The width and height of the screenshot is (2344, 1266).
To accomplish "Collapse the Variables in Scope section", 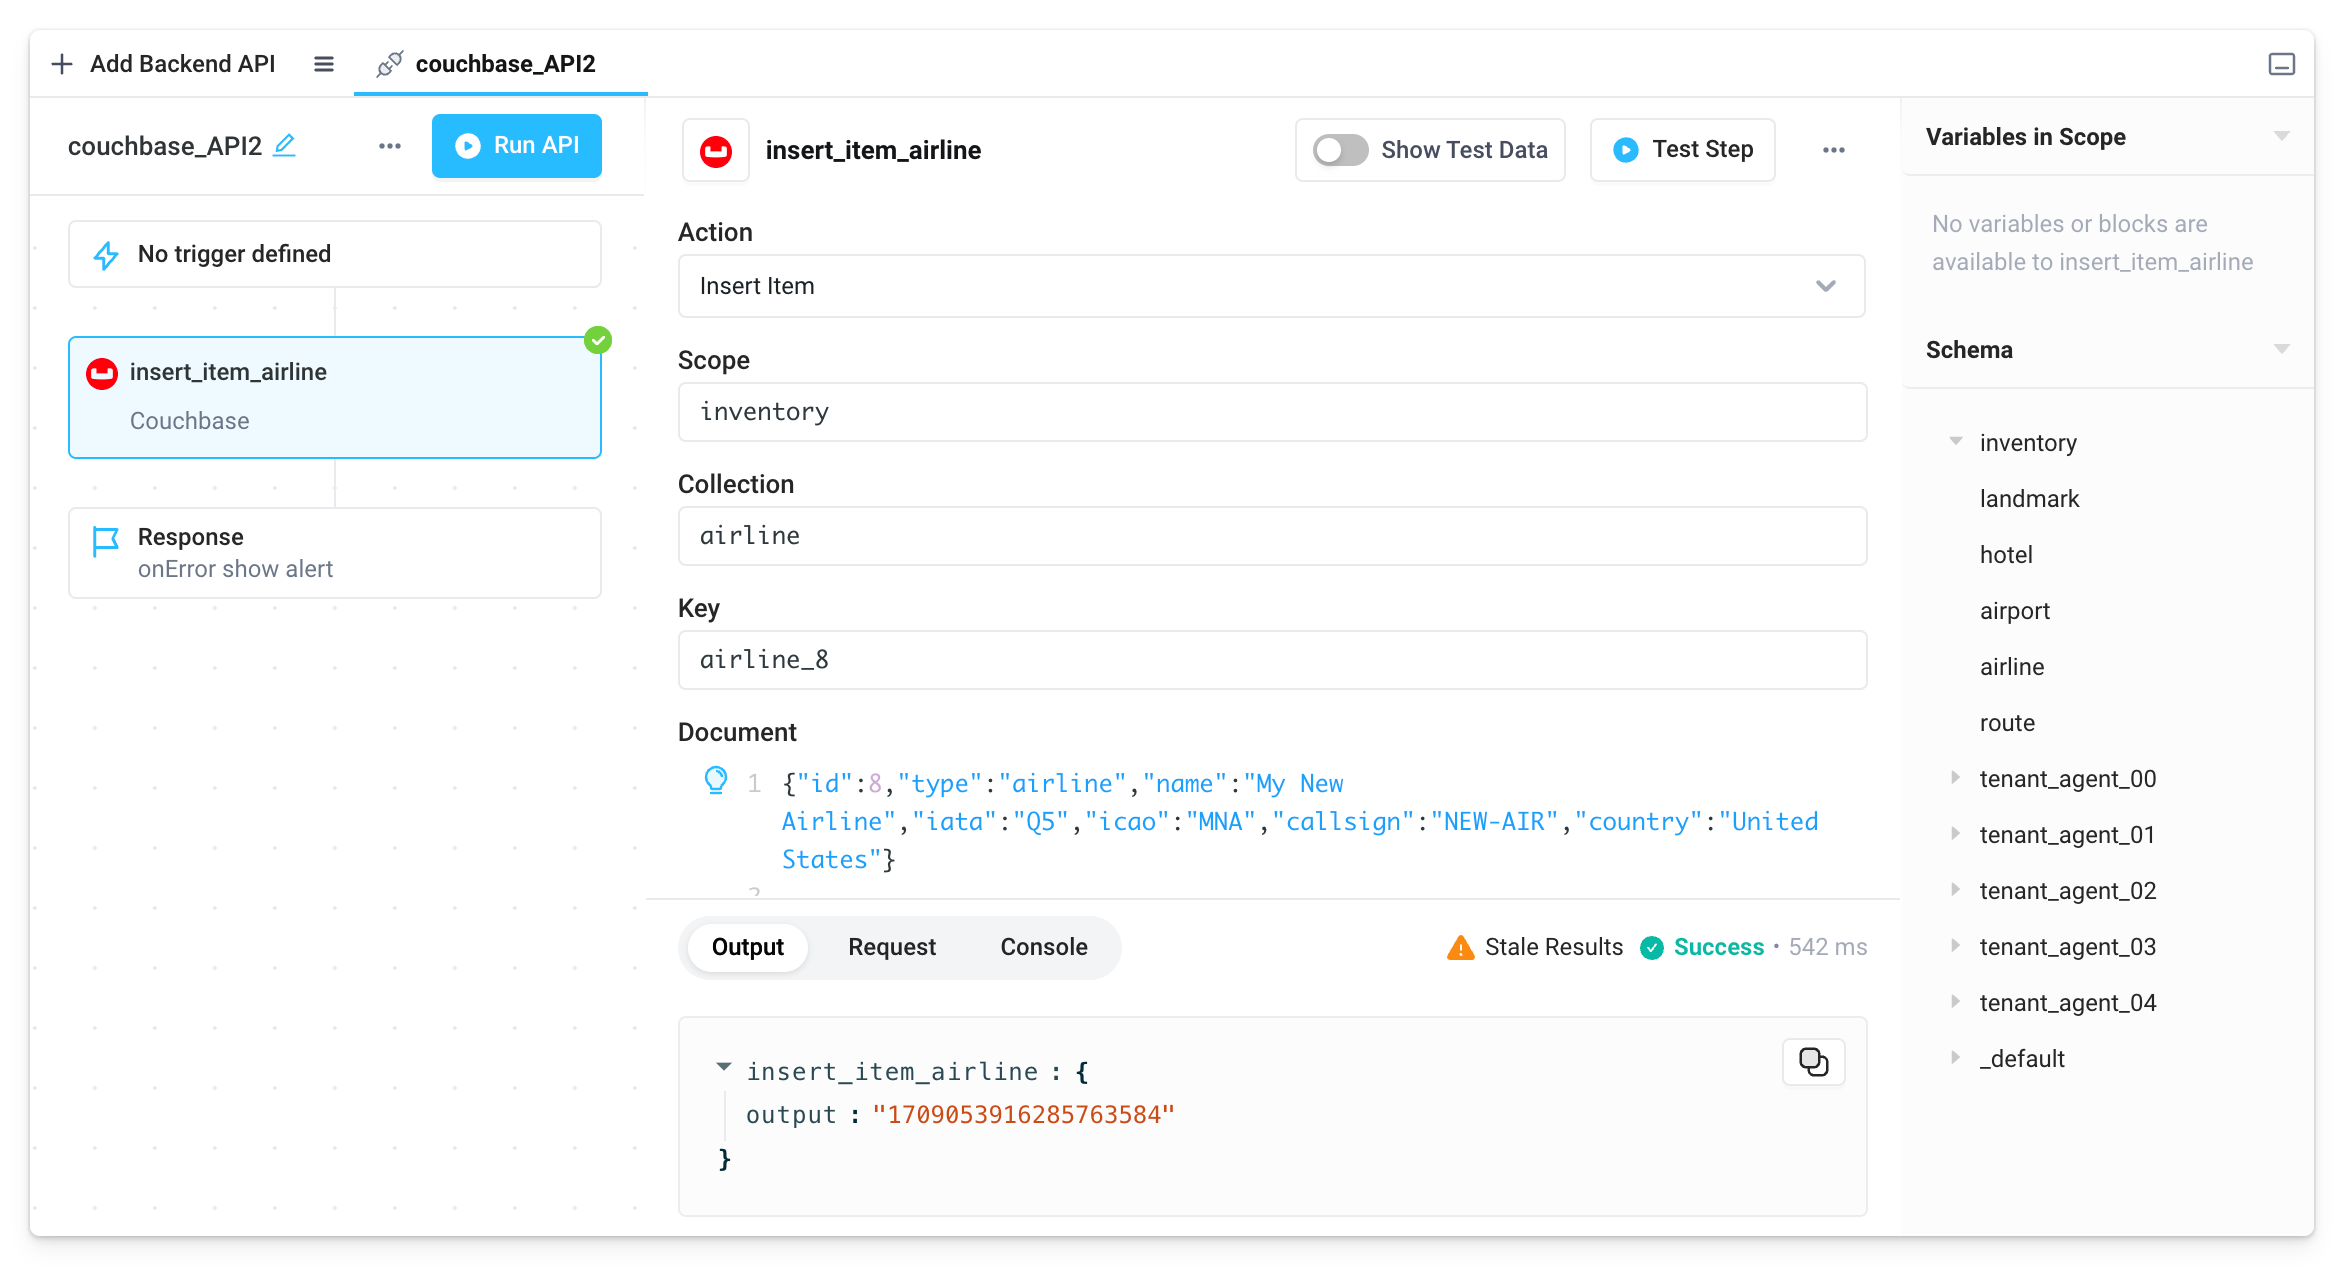I will (x=2281, y=136).
